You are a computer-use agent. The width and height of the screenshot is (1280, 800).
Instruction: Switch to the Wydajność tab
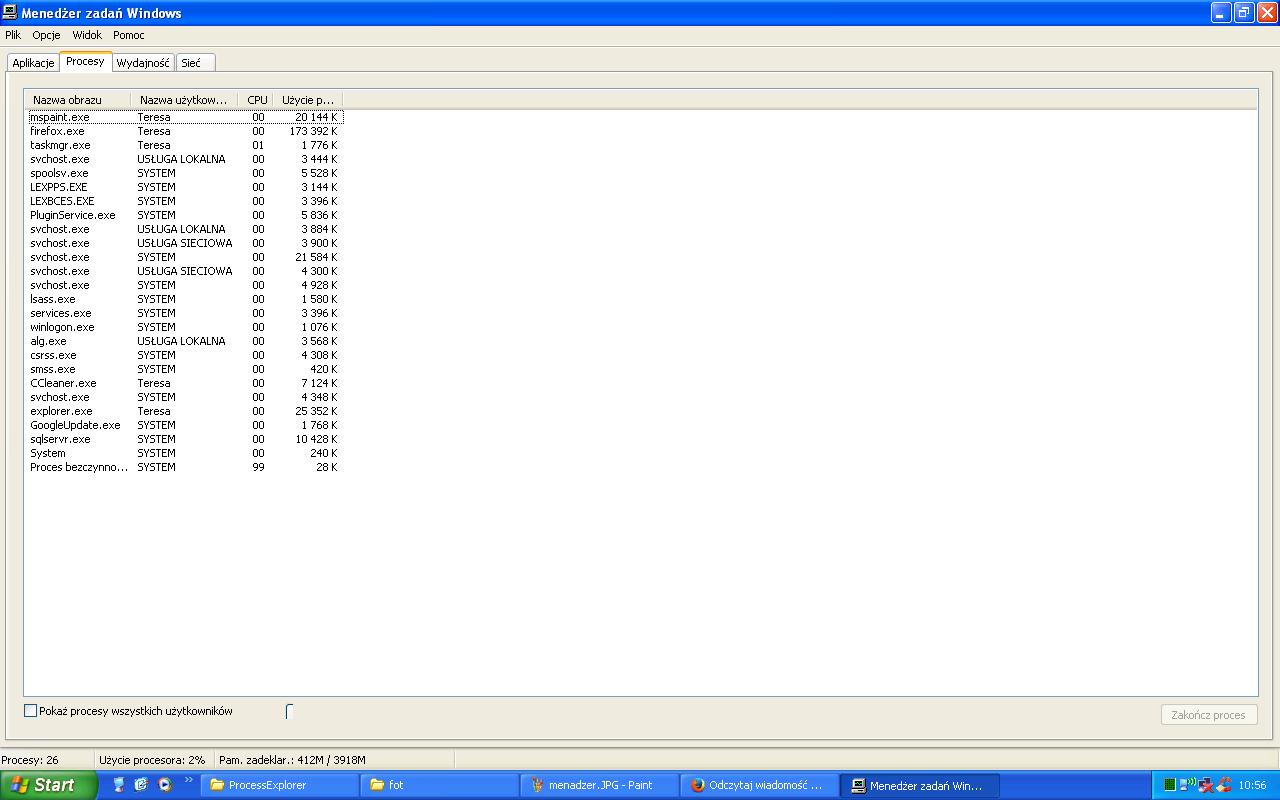[143, 62]
